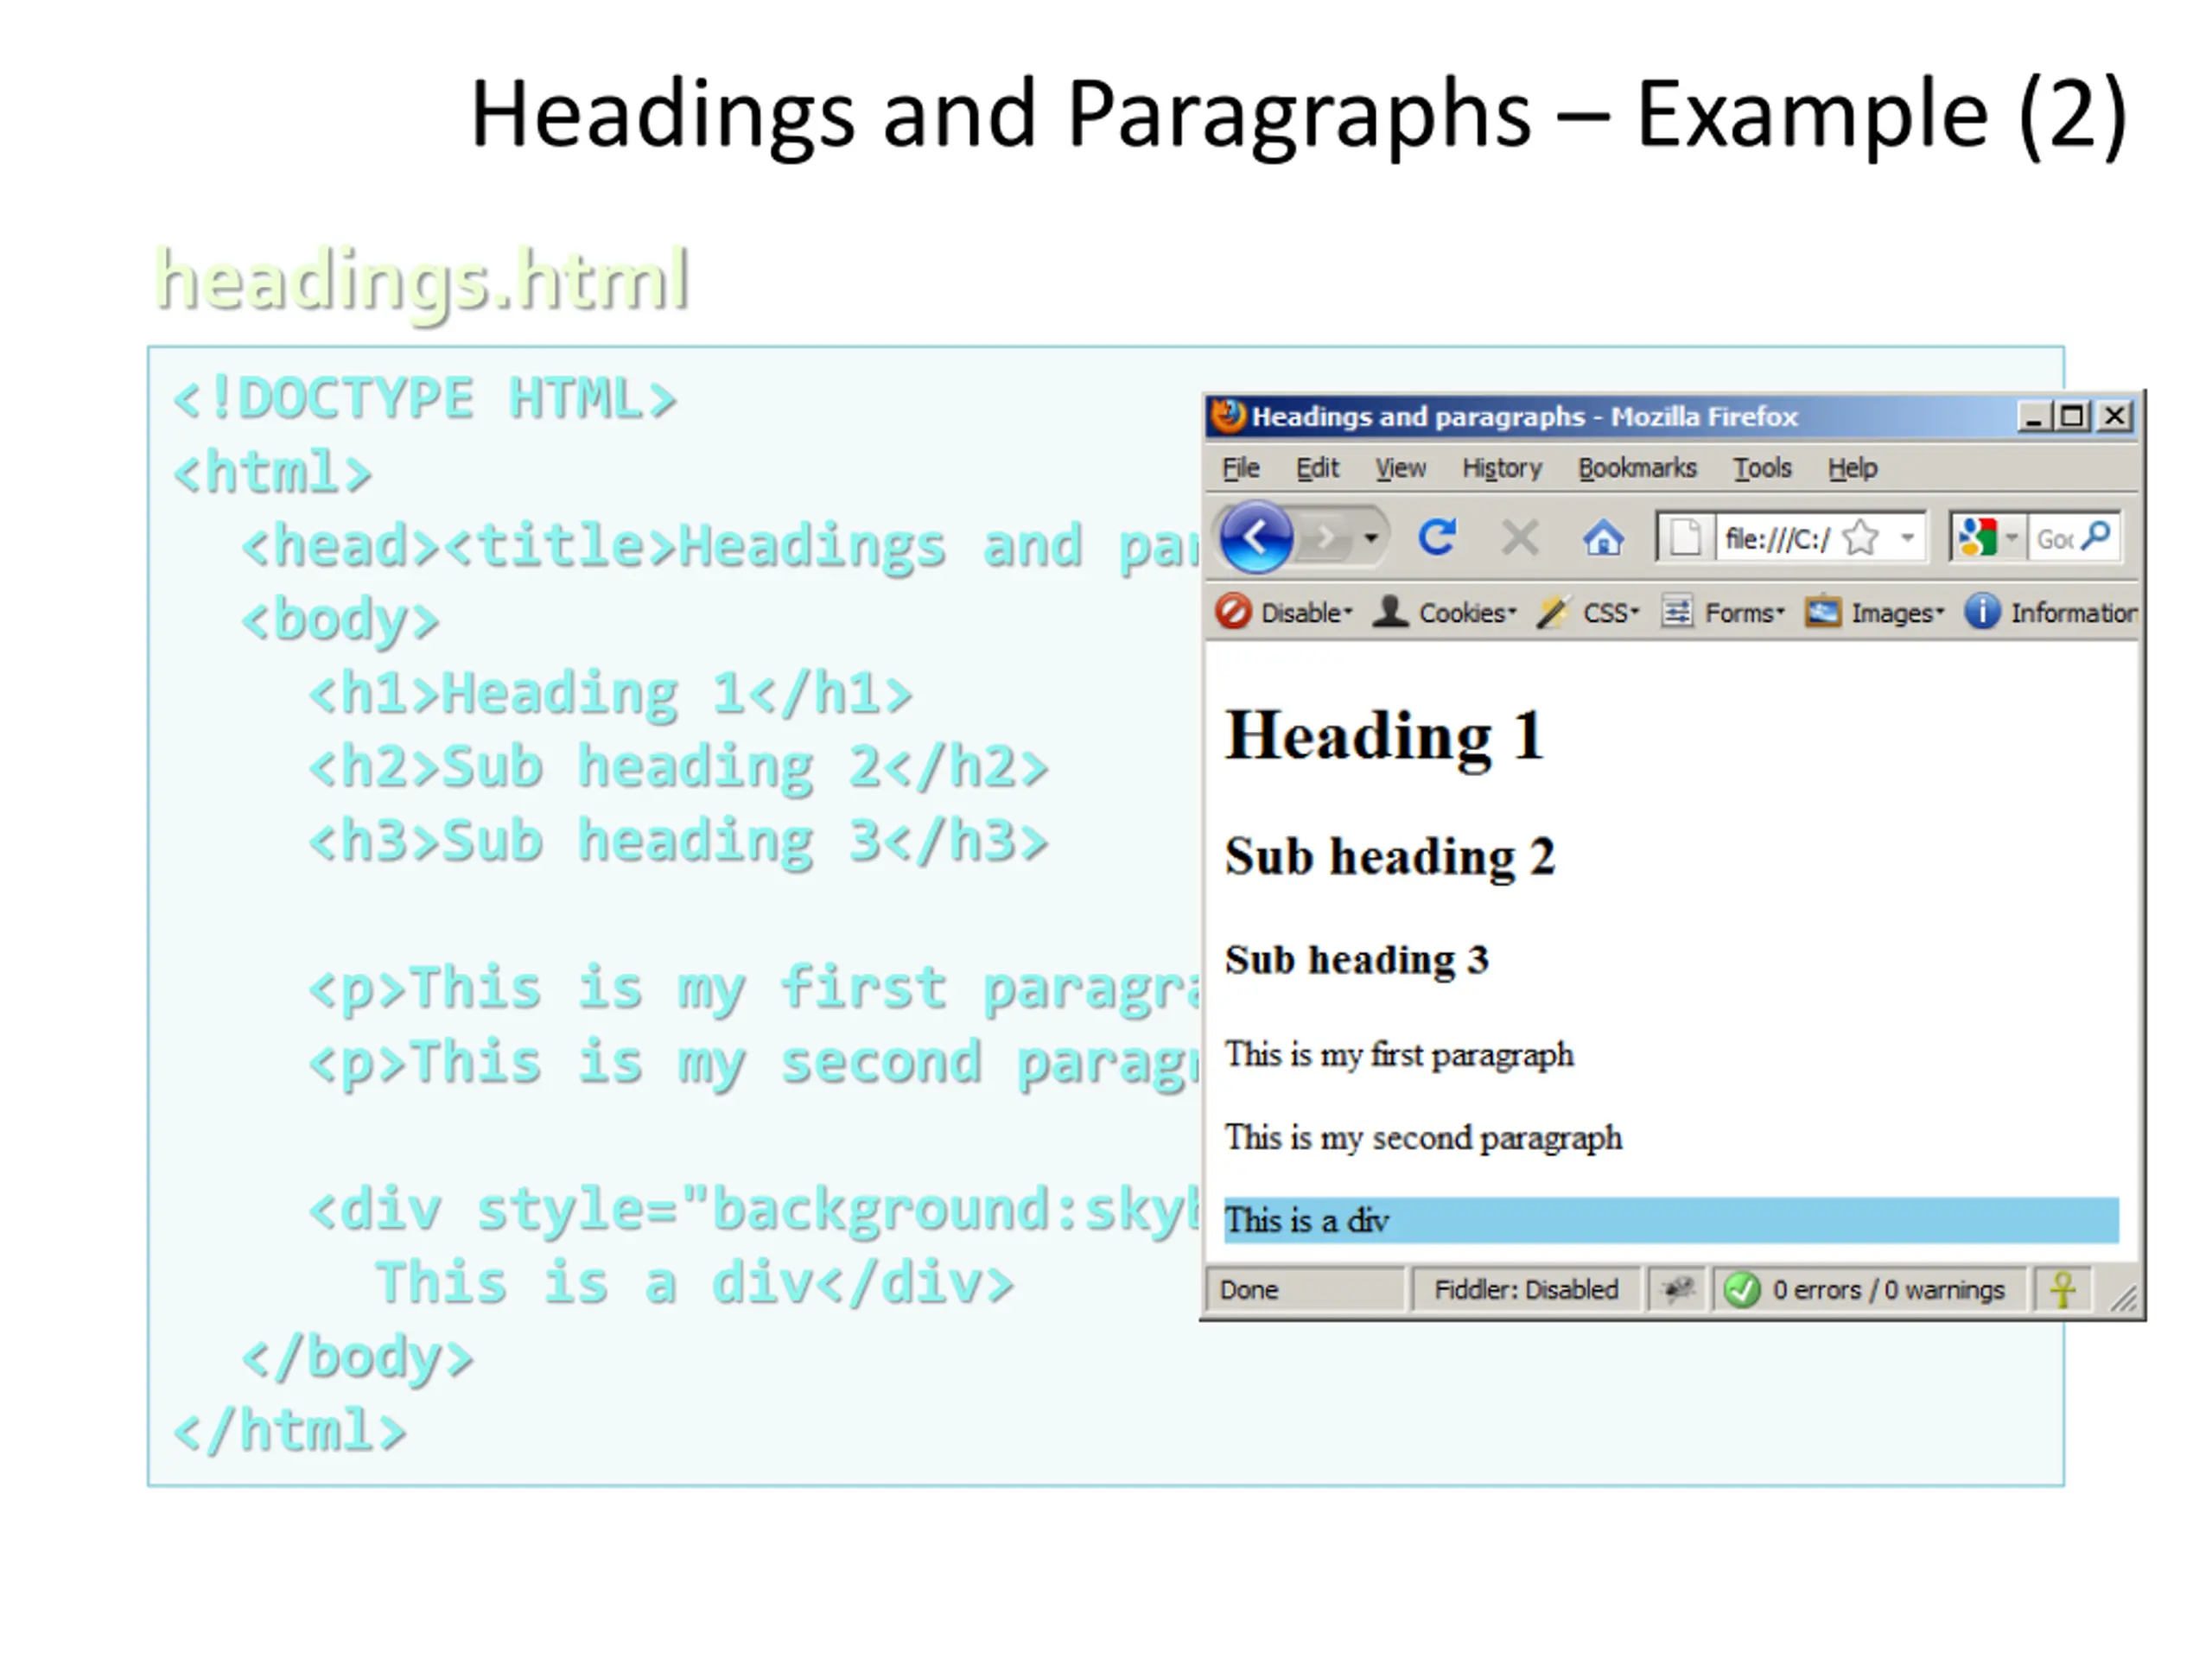Click the Forms icon in toolbar
This screenshot has width=2212, height=1659.
1676,611
